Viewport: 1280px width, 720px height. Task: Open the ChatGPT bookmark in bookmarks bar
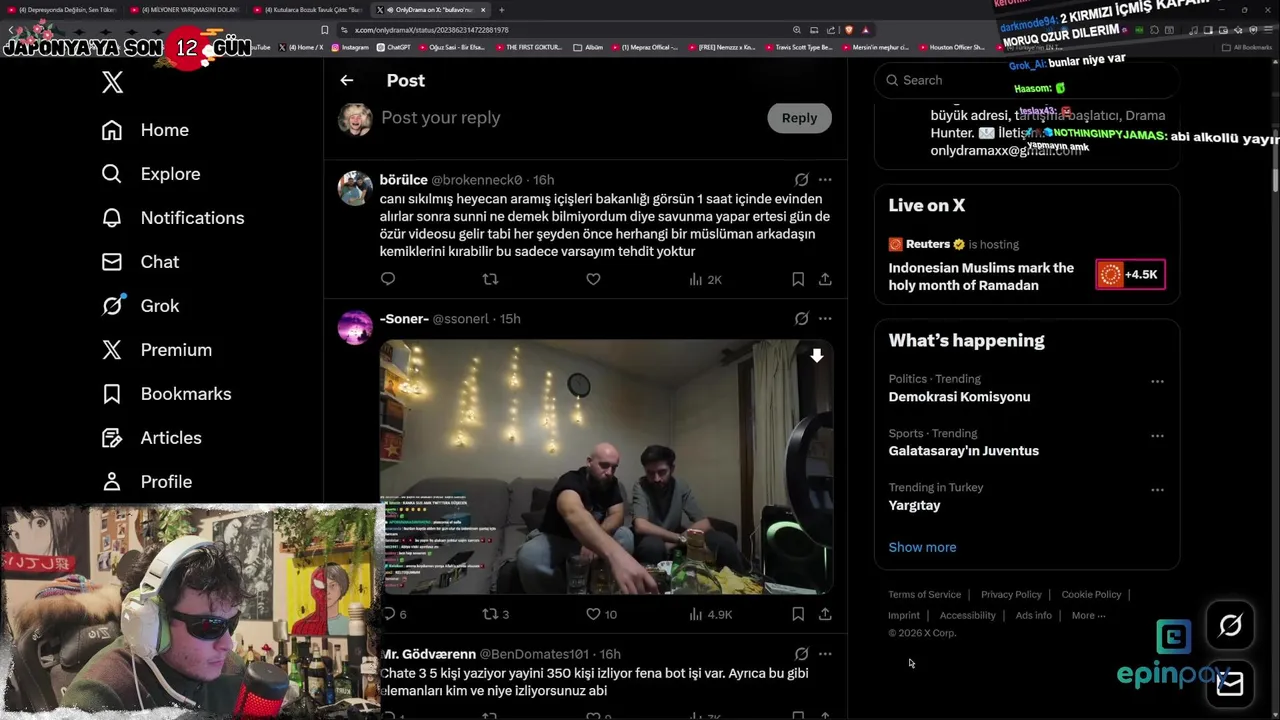[x=393, y=47]
